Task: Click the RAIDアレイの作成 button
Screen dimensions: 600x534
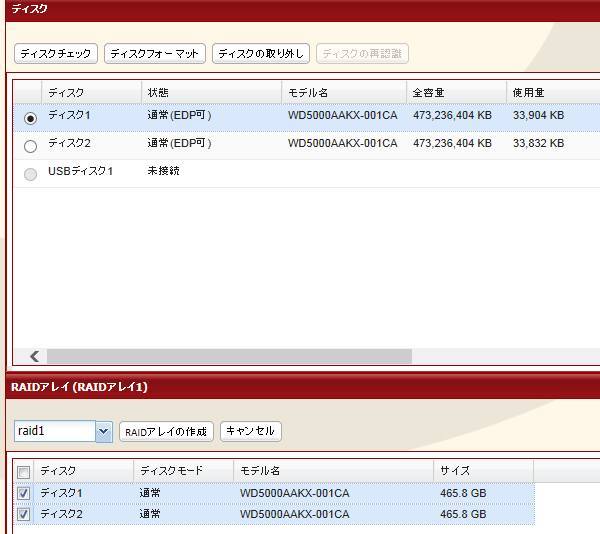Action: tap(166, 431)
